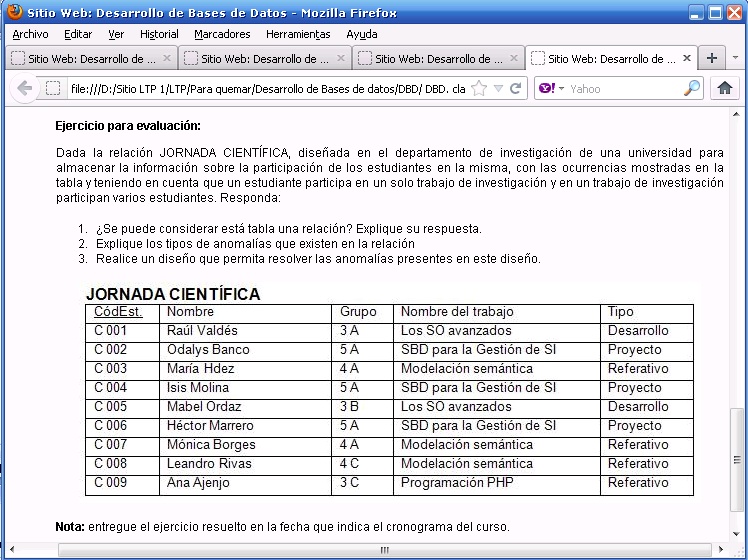Click the page identity icon in address bar

pos(54,89)
